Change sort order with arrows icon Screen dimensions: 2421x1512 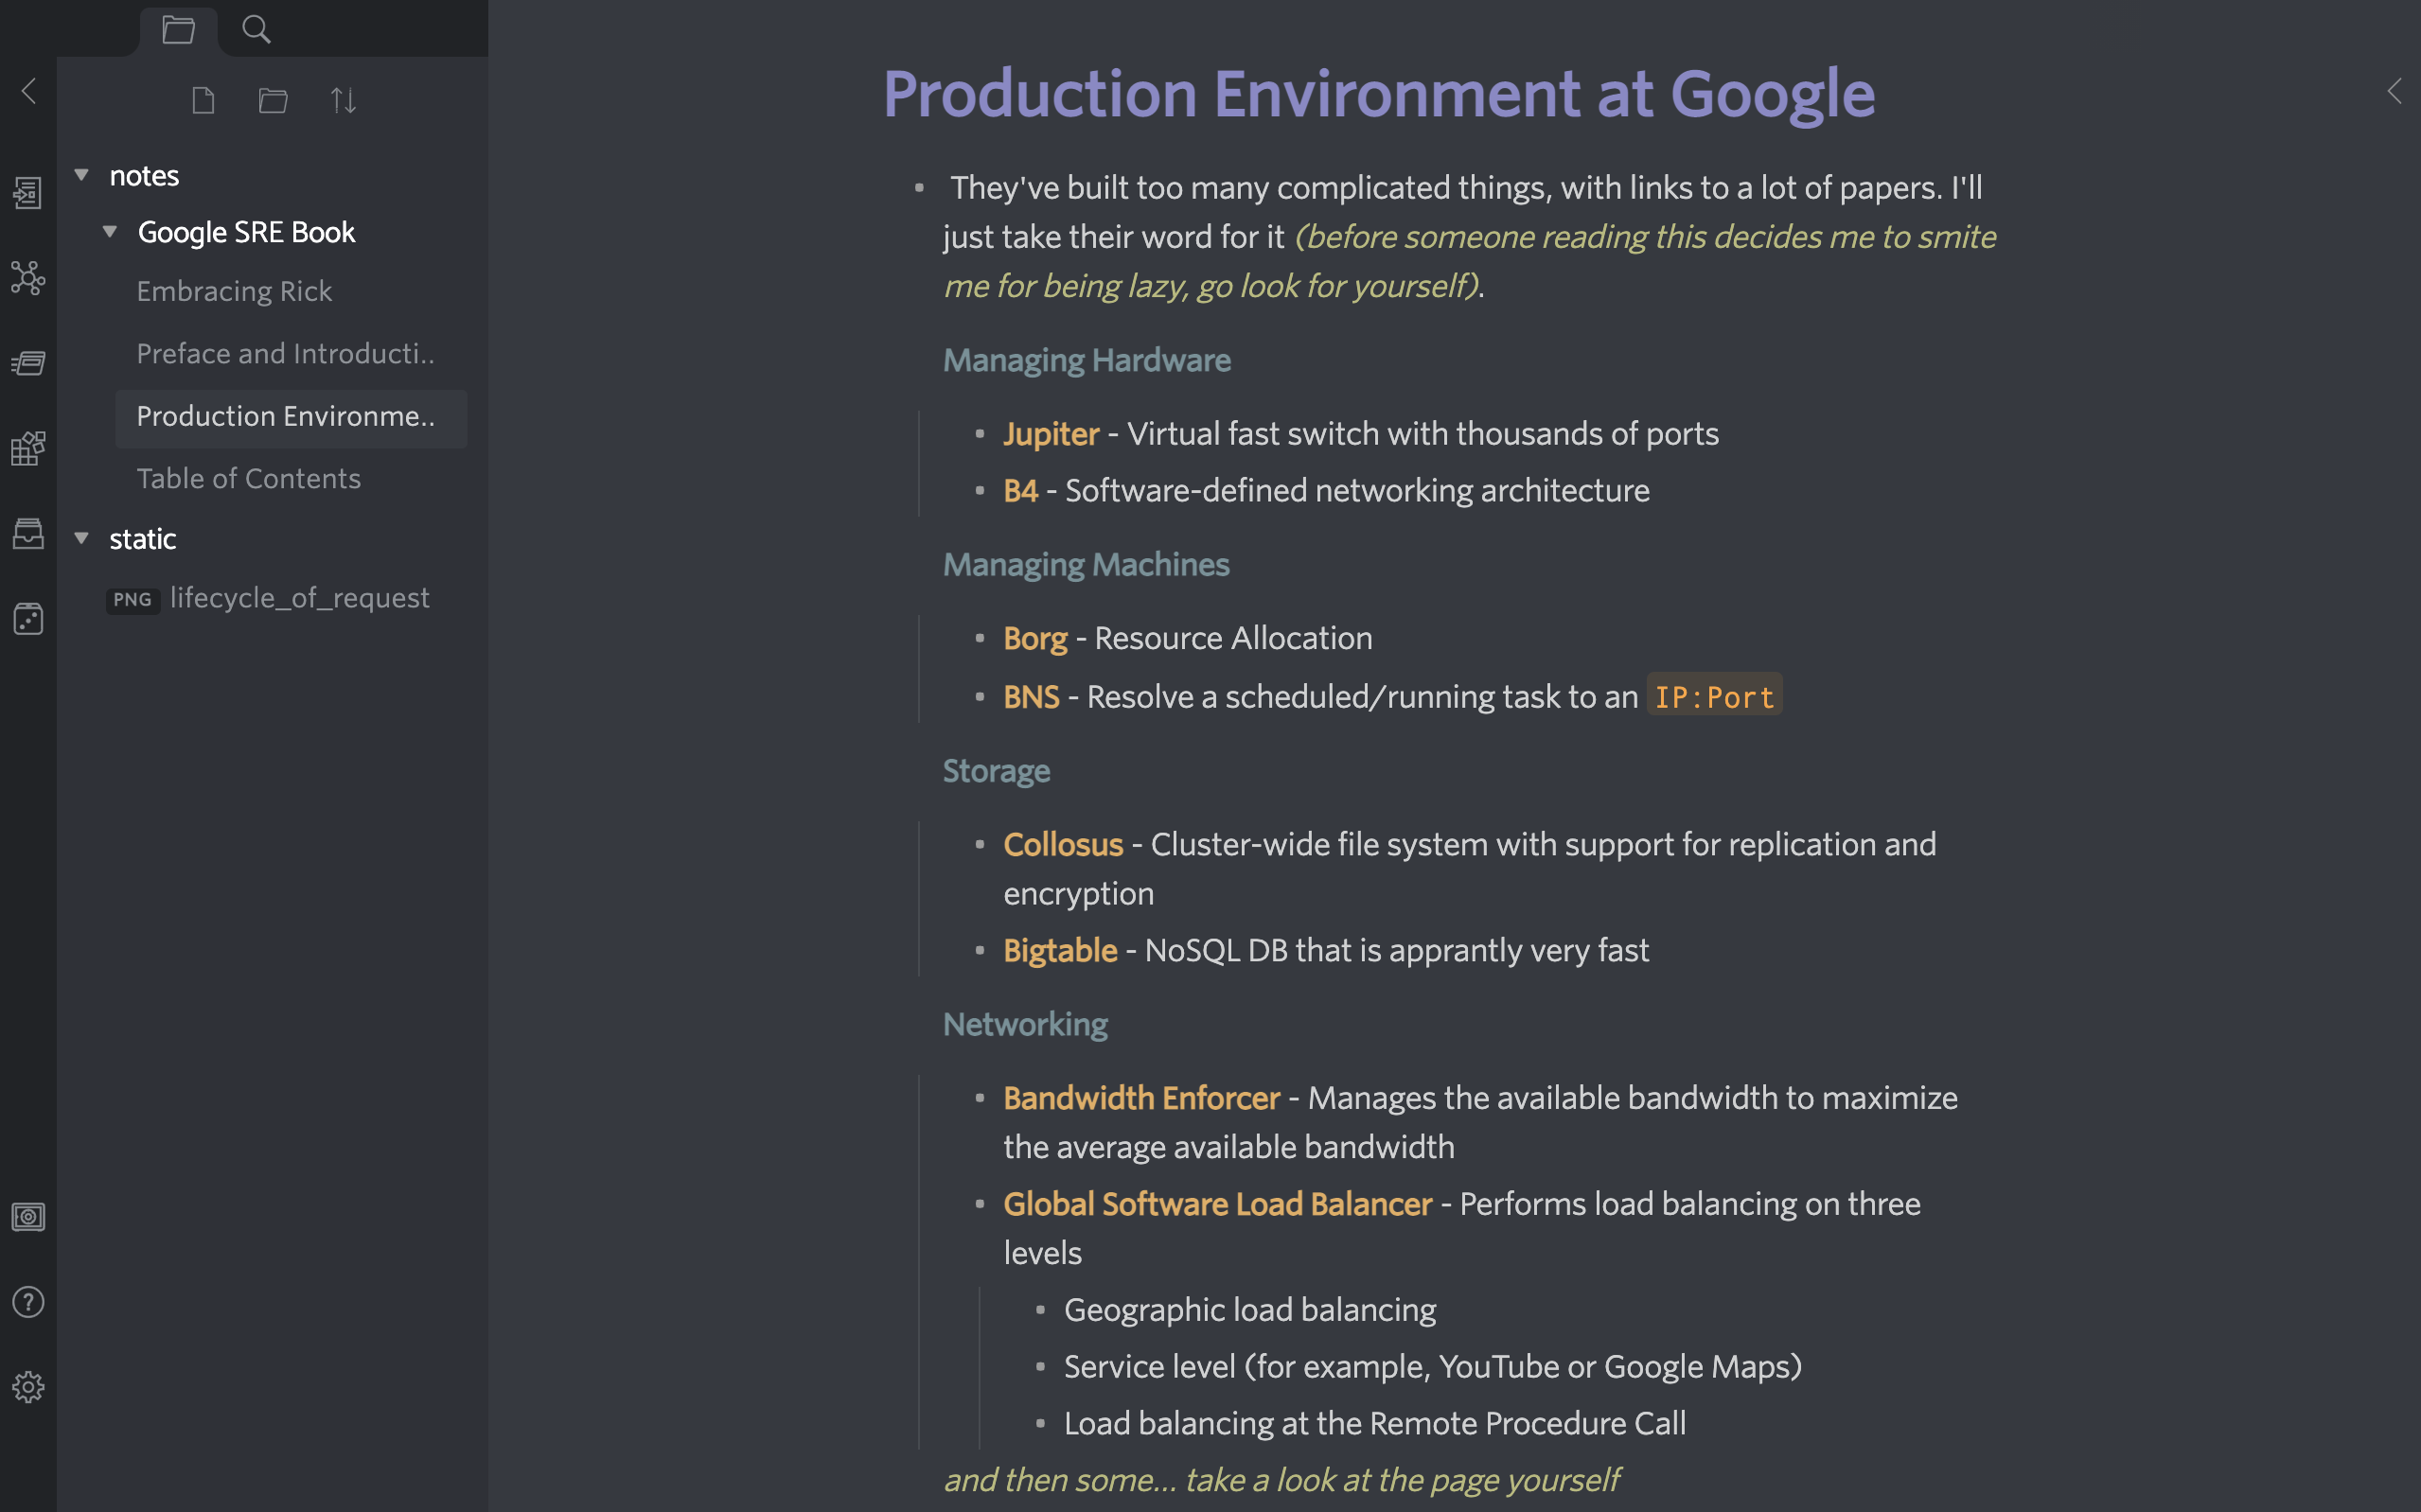coord(343,100)
